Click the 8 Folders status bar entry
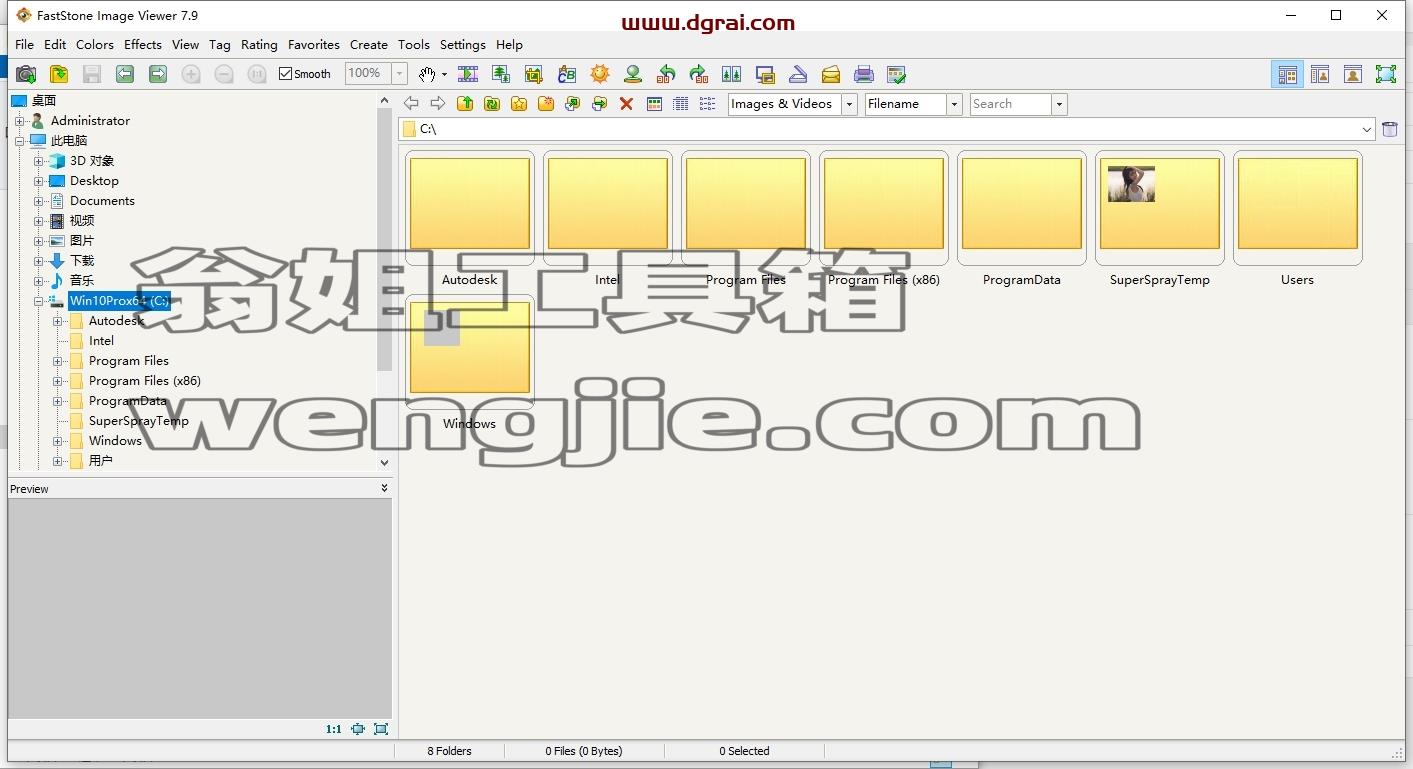The height and width of the screenshot is (769, 1413). coord(450,751)
